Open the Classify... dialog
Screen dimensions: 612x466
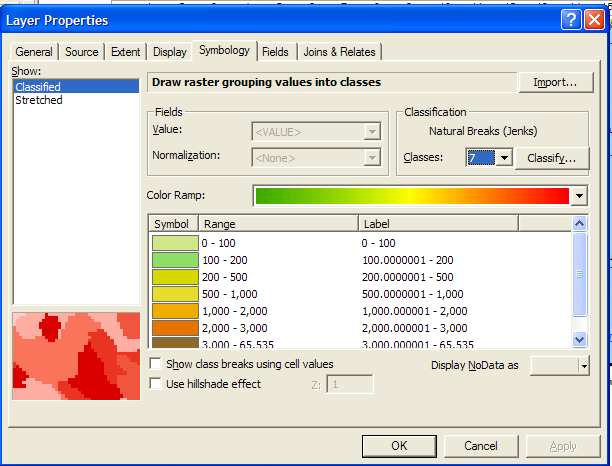552,158
